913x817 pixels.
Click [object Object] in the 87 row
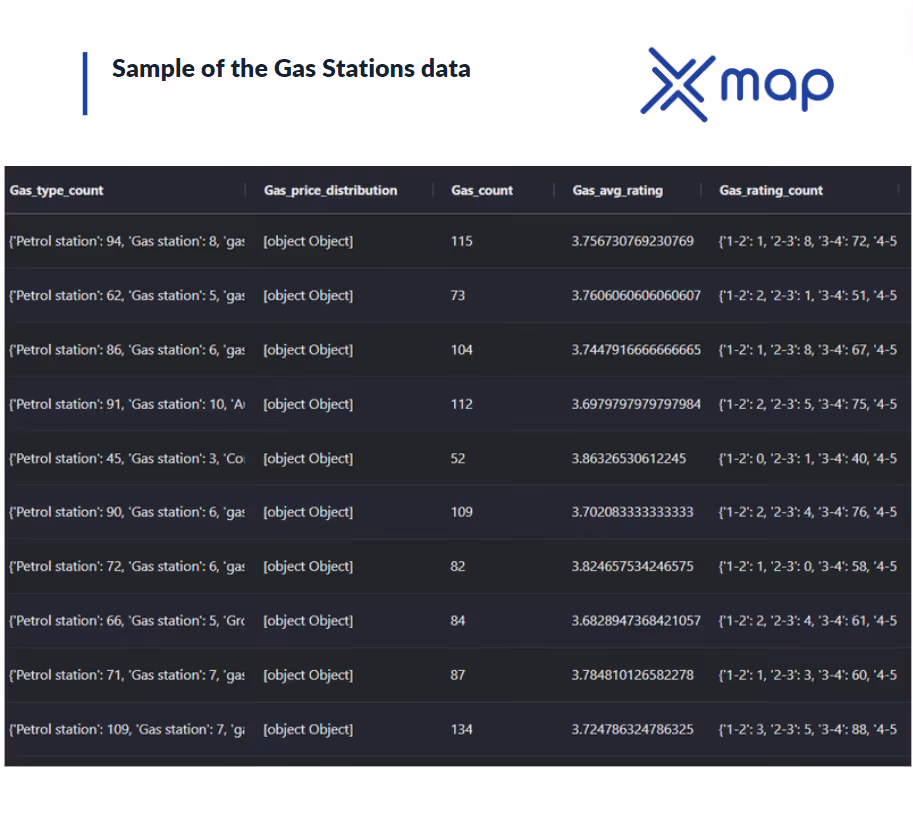(x=308, y=675)
